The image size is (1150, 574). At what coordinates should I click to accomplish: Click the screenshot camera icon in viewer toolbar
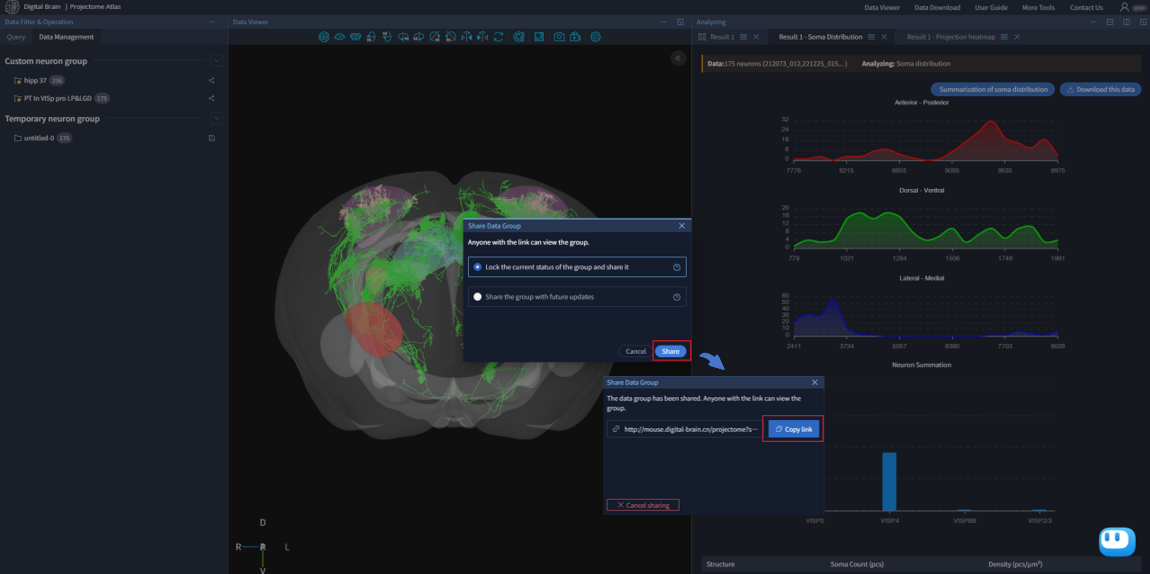point(559,37)
